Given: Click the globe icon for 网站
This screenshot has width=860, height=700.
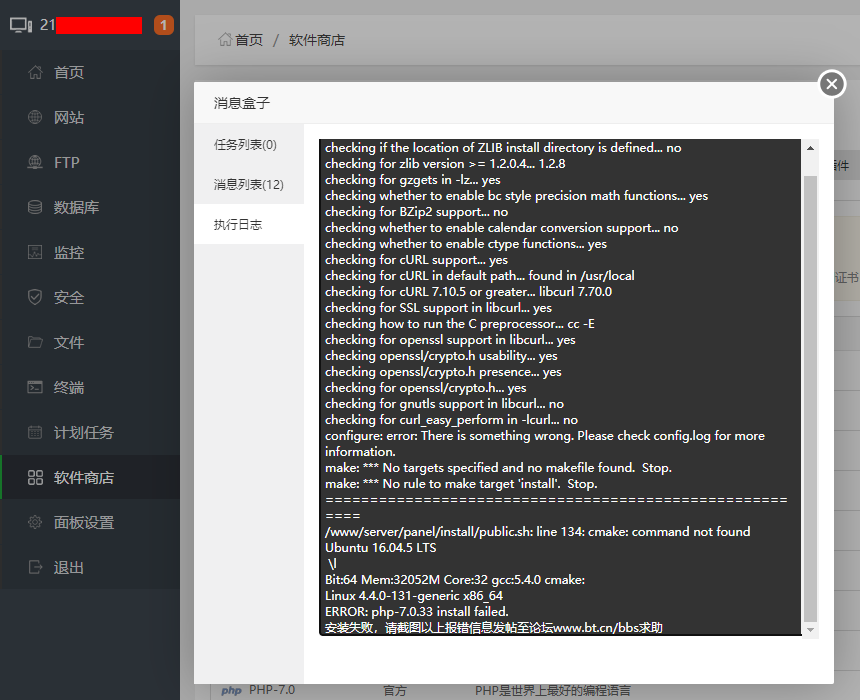Looking at the screenshot, I should pos(35,117).
